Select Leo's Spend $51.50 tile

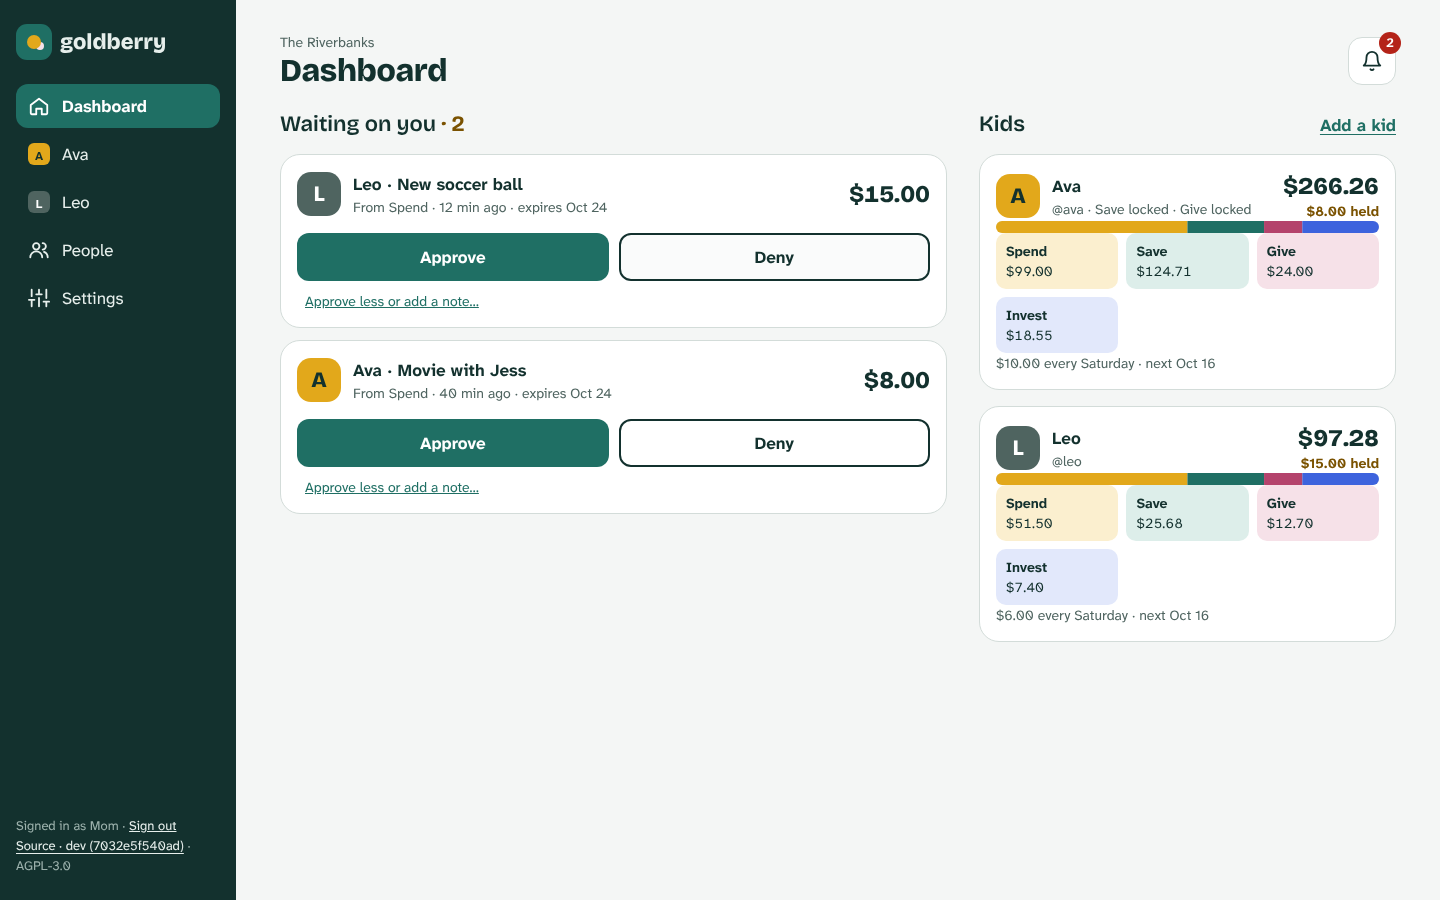pyautogui.click(x=1057, y=513)
